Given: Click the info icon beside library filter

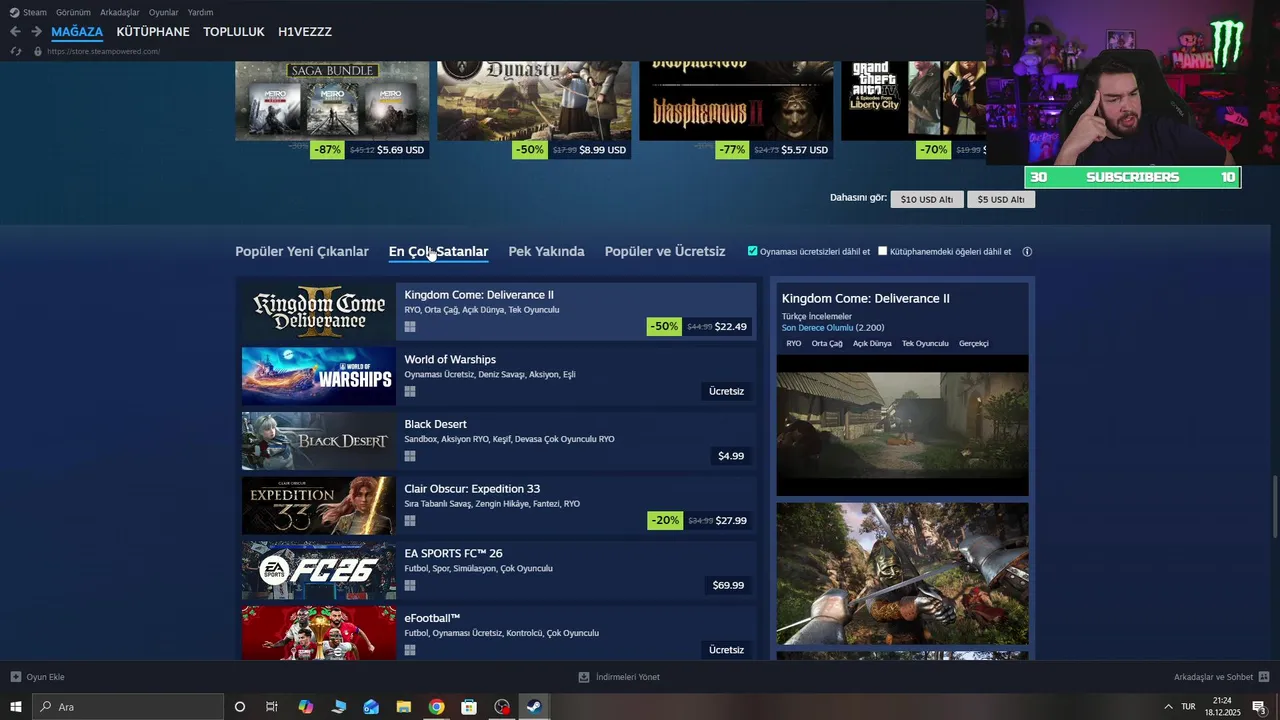Looking at the screenshot, I should click(1027, 252).
